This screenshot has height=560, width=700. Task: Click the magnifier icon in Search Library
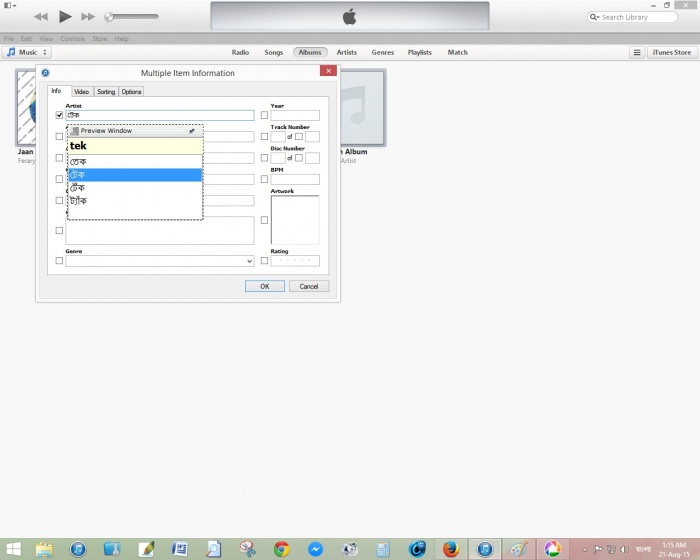[x=593, y=17]
